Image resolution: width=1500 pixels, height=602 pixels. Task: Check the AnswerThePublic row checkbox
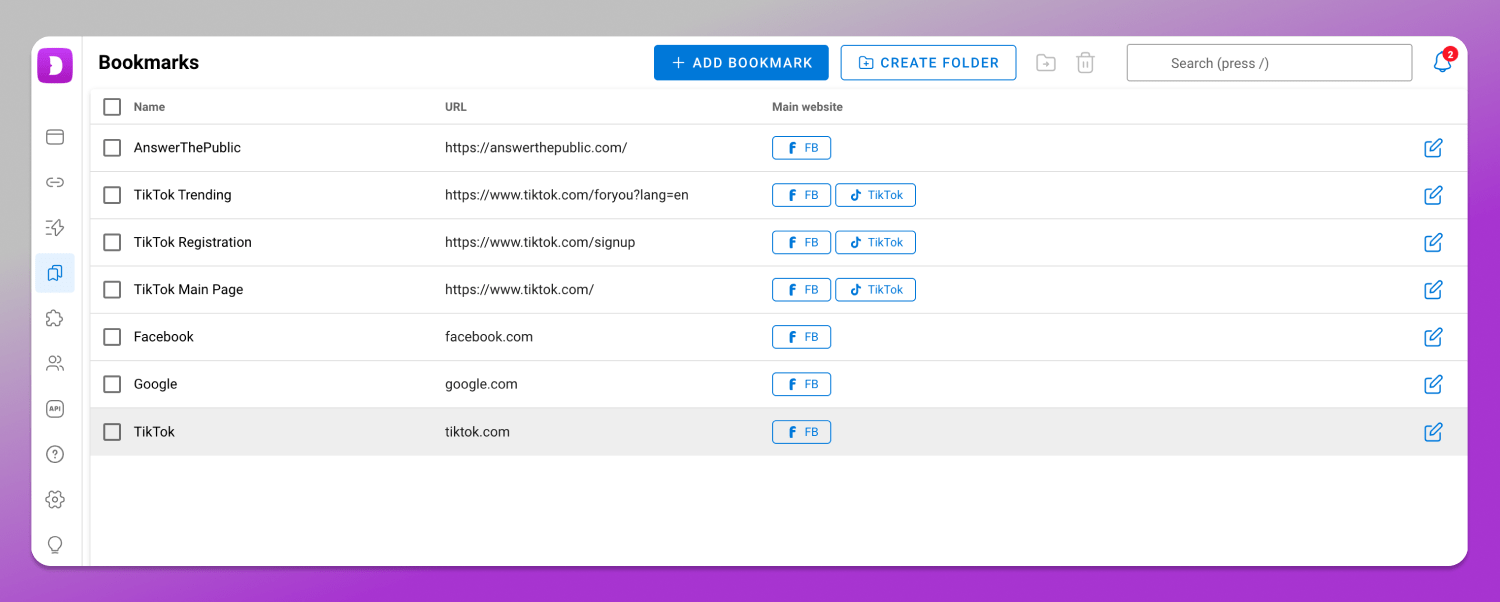tap(112, 148)
